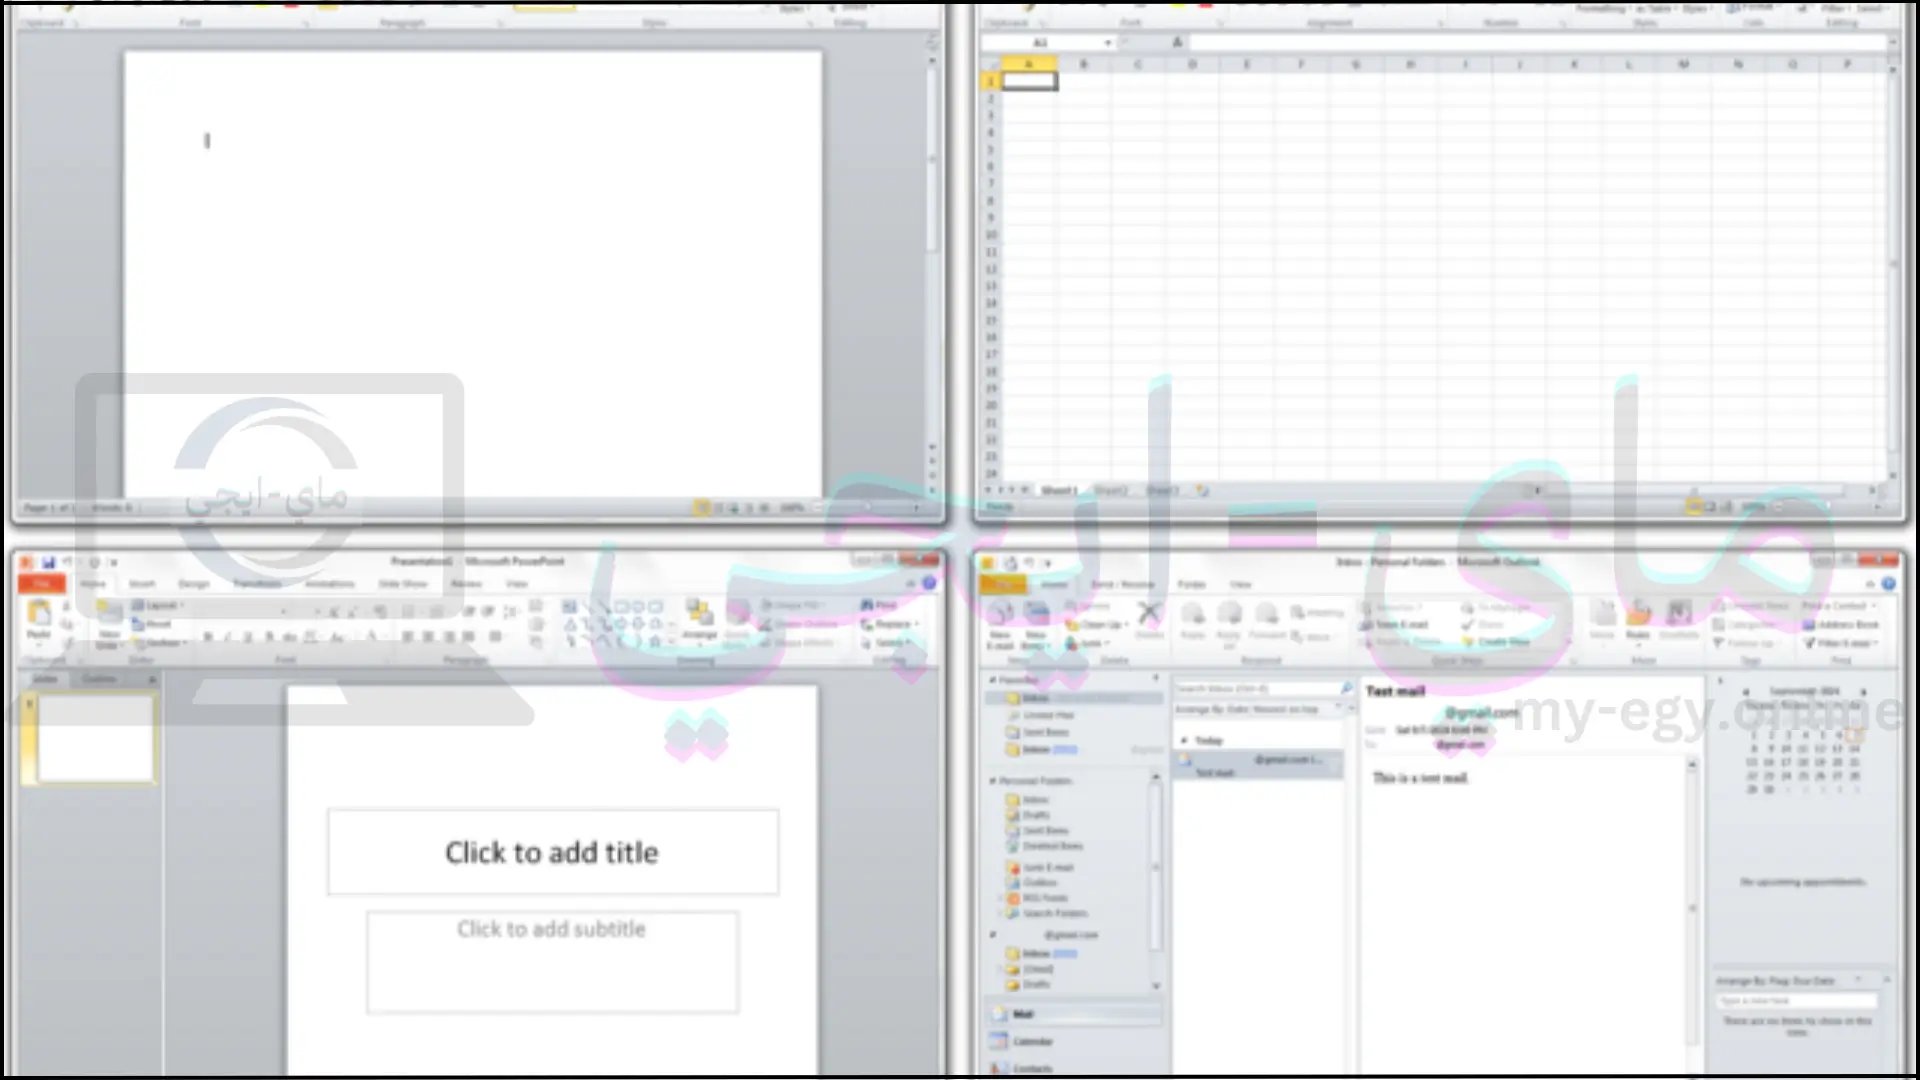The height and width of the screenshot is (1080, 1920).
Task: Click the title placeholder in PowerPoint slide
Action: (551, 851)
